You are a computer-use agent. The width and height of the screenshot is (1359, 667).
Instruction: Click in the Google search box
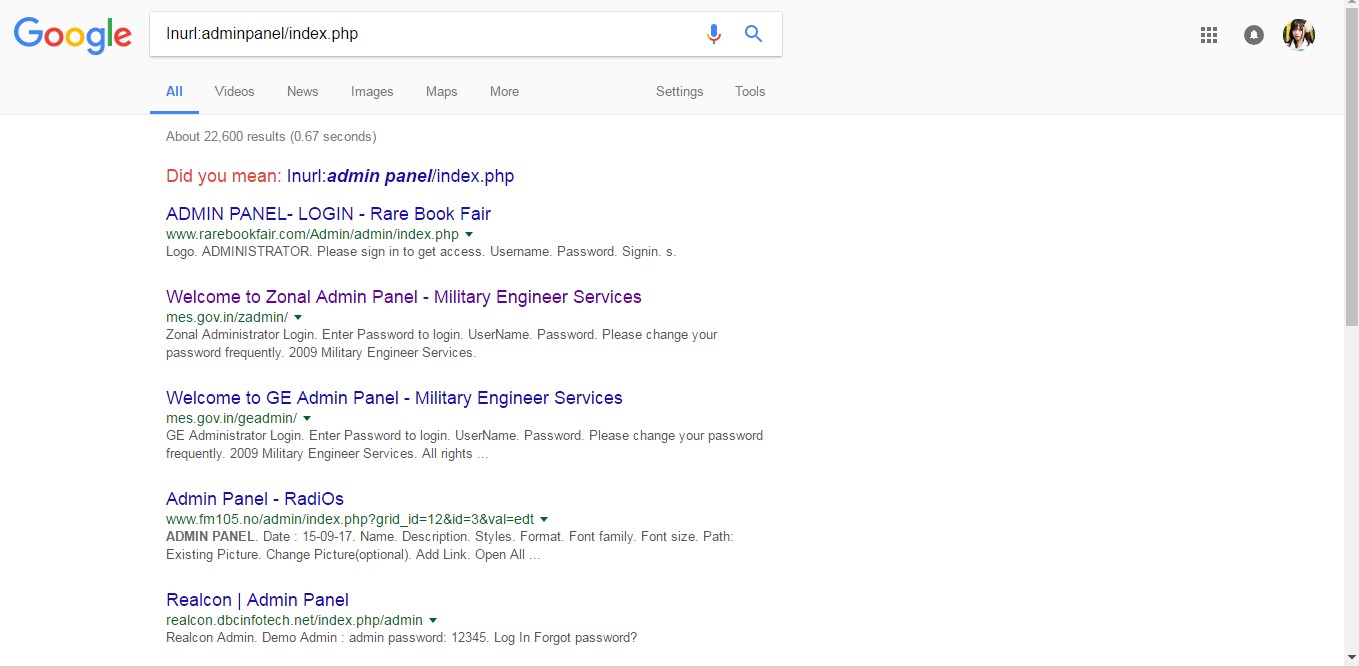(430, 34)
